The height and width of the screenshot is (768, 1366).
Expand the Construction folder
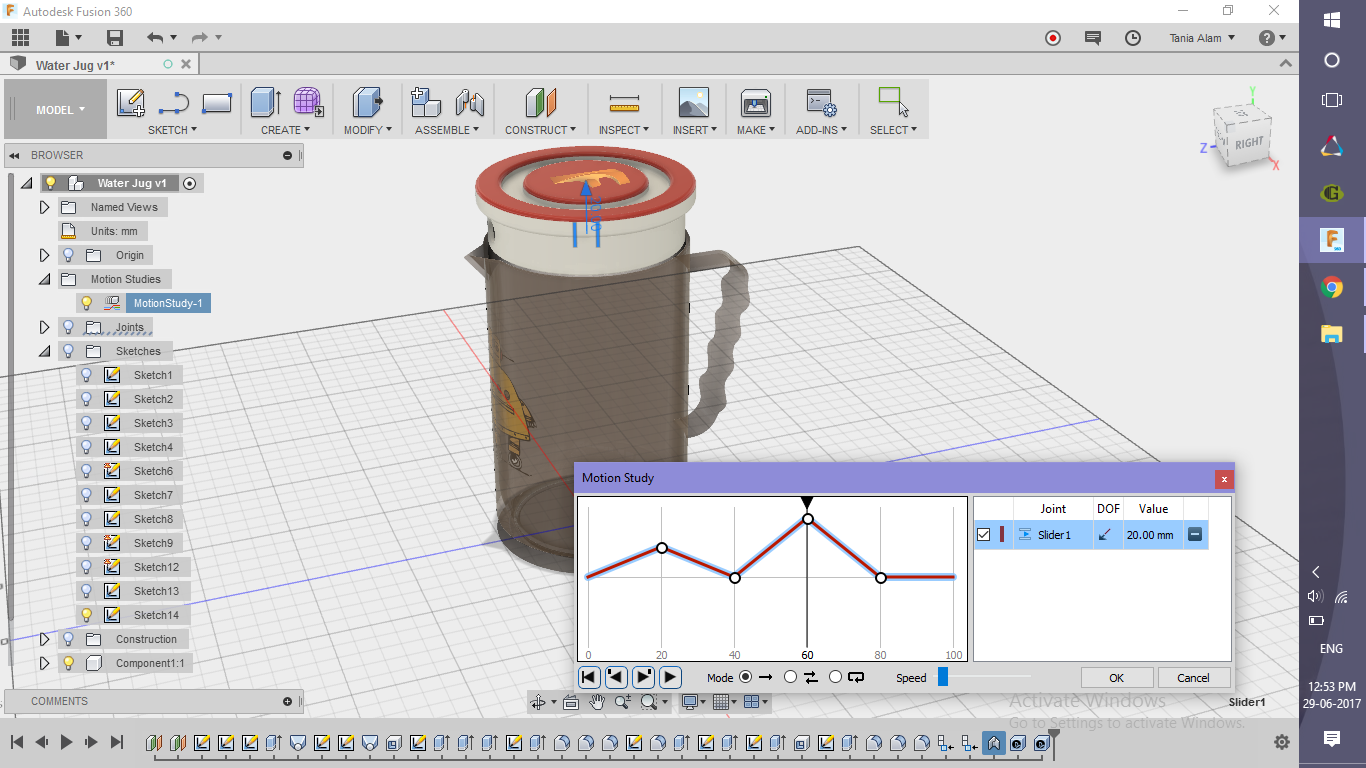click(x=44, y=639)
